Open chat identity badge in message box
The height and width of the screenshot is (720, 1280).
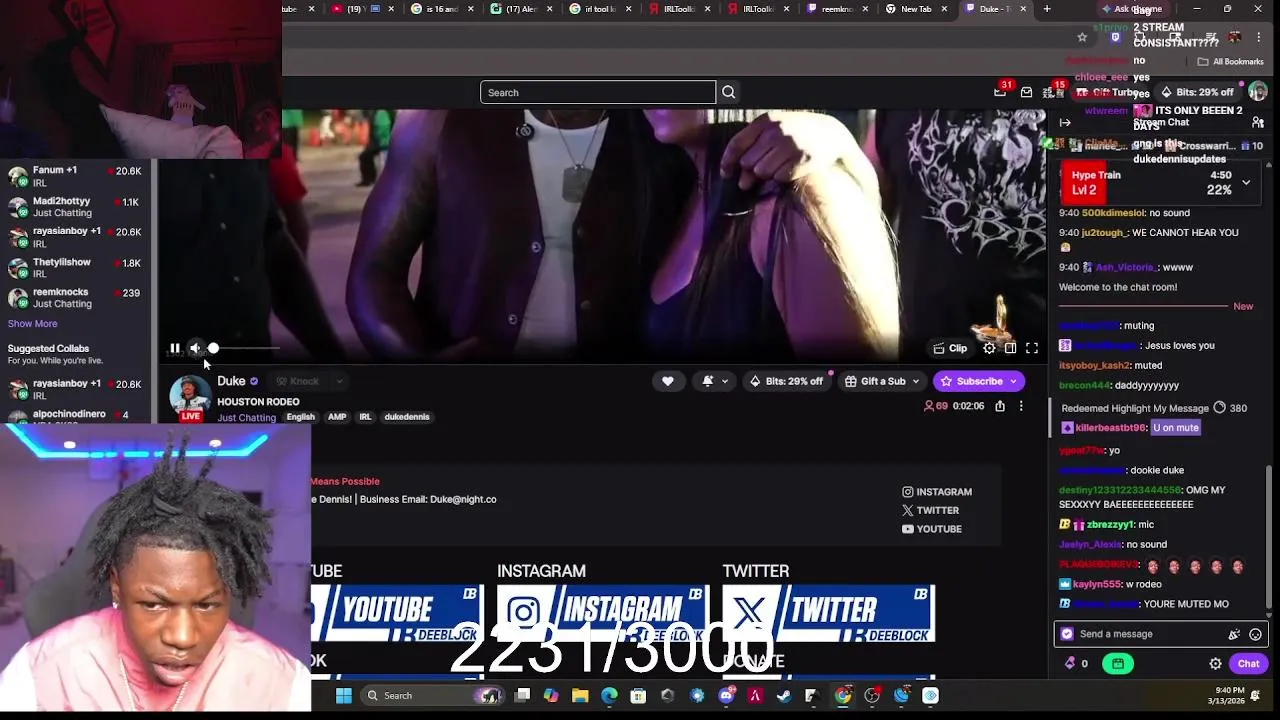(x=1067, y=634)
